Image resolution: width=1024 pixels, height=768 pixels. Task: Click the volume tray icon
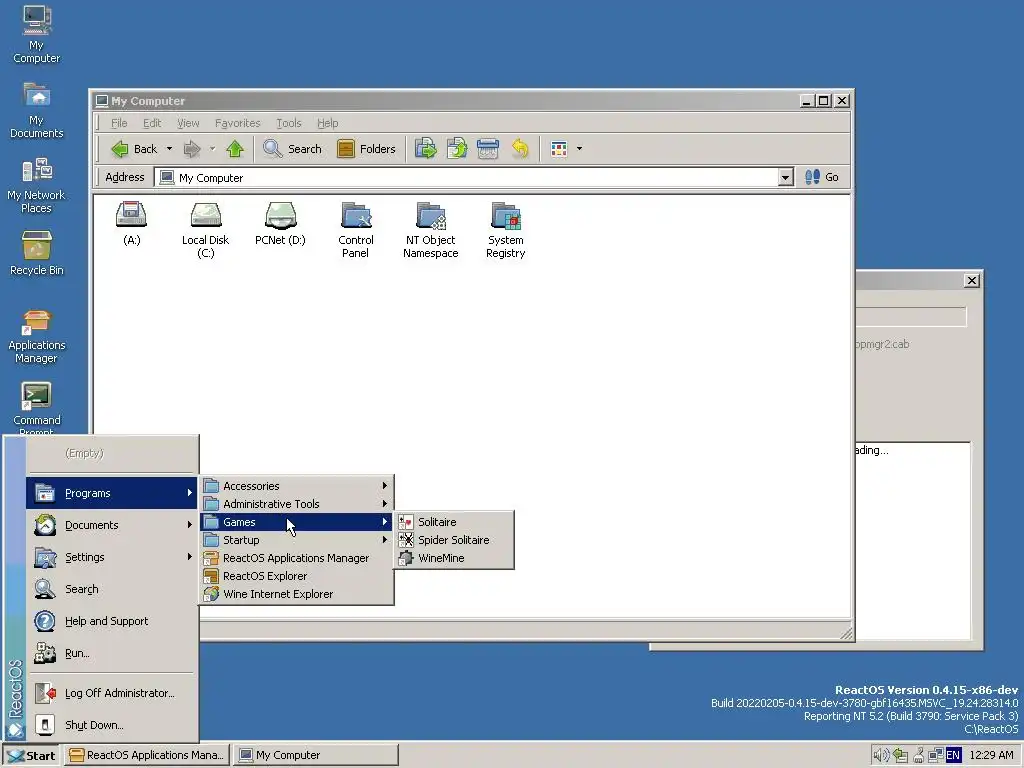881,756
